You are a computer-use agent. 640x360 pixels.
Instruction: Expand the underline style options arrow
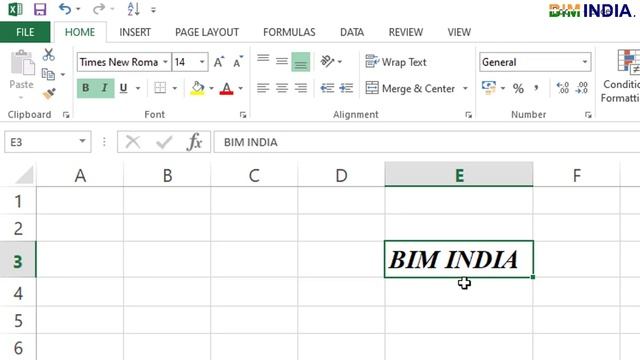point(138,88)
